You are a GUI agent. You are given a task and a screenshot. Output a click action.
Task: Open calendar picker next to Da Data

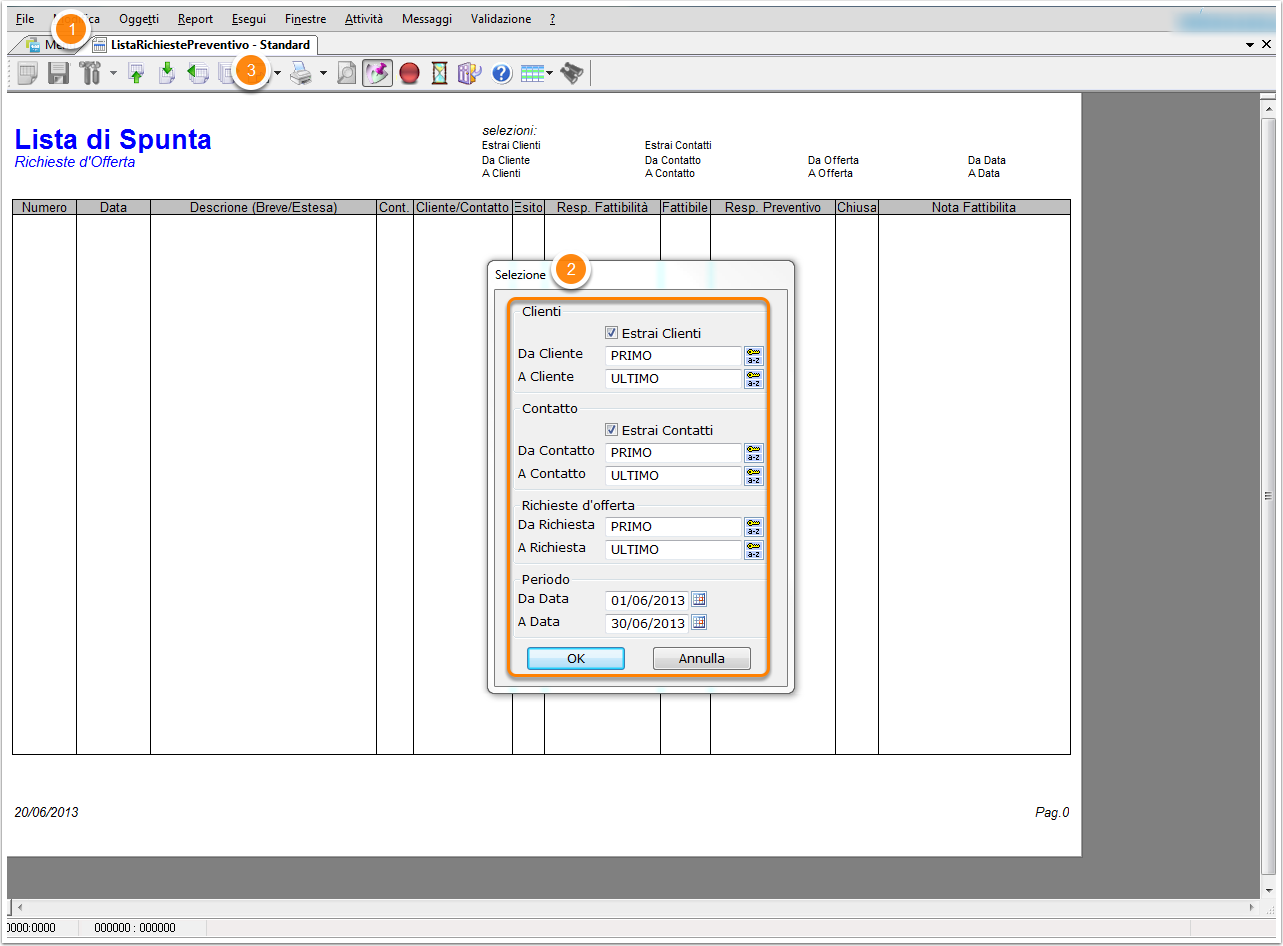(x=699, y=599)
